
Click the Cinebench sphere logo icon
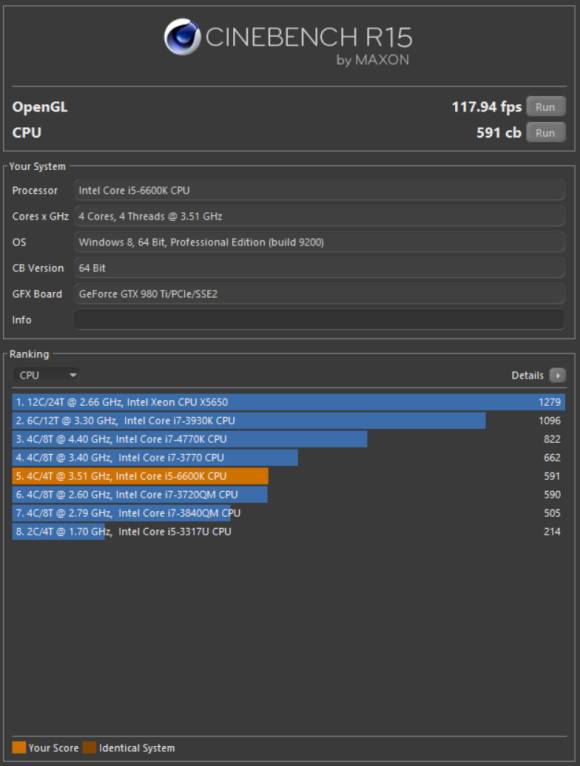point(182,37)
